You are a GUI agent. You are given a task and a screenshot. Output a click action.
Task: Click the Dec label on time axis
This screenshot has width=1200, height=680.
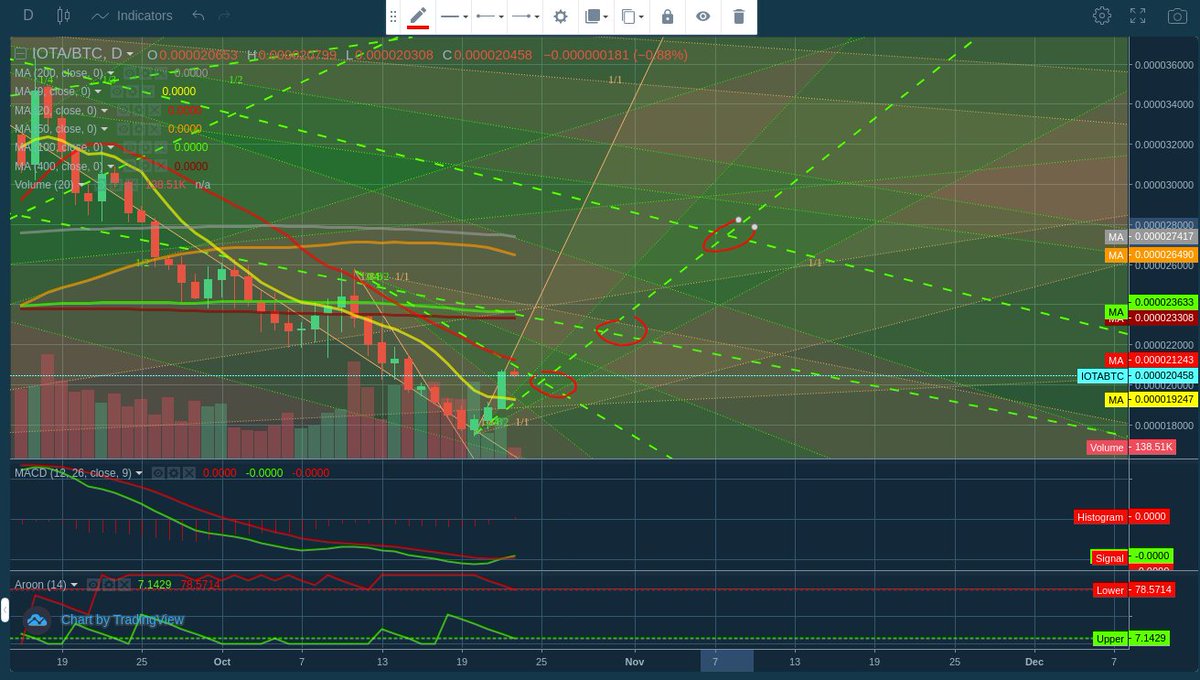1034,661
